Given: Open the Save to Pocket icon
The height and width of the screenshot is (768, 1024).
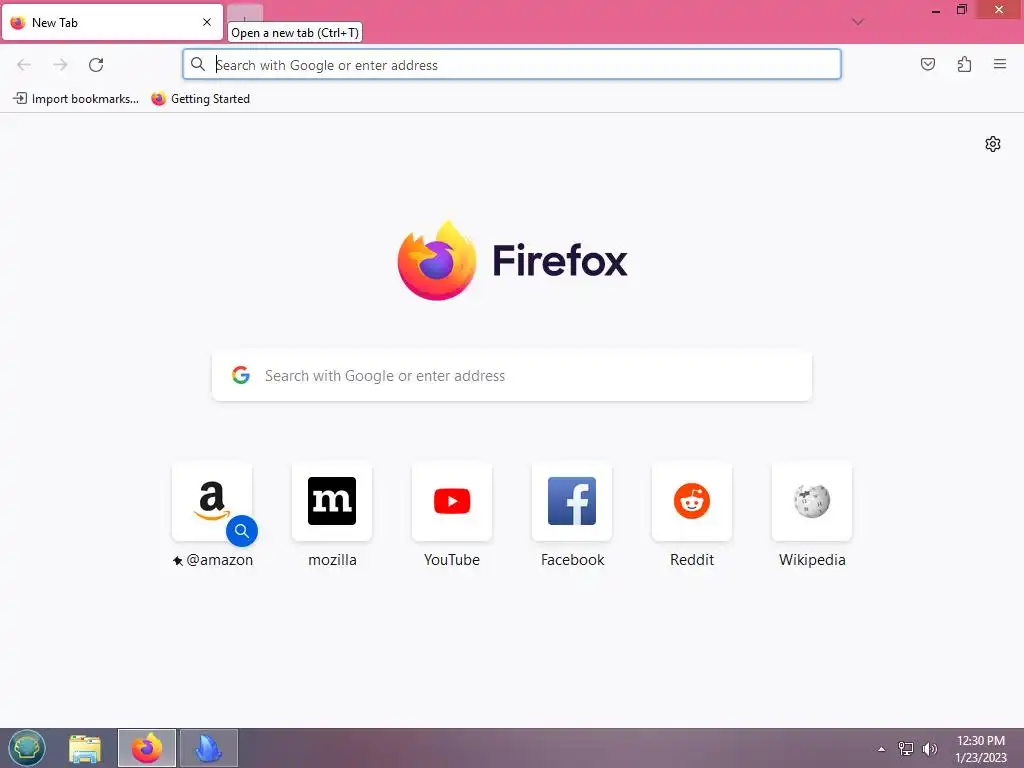Looking at the screenshot, I should (927, 64).
